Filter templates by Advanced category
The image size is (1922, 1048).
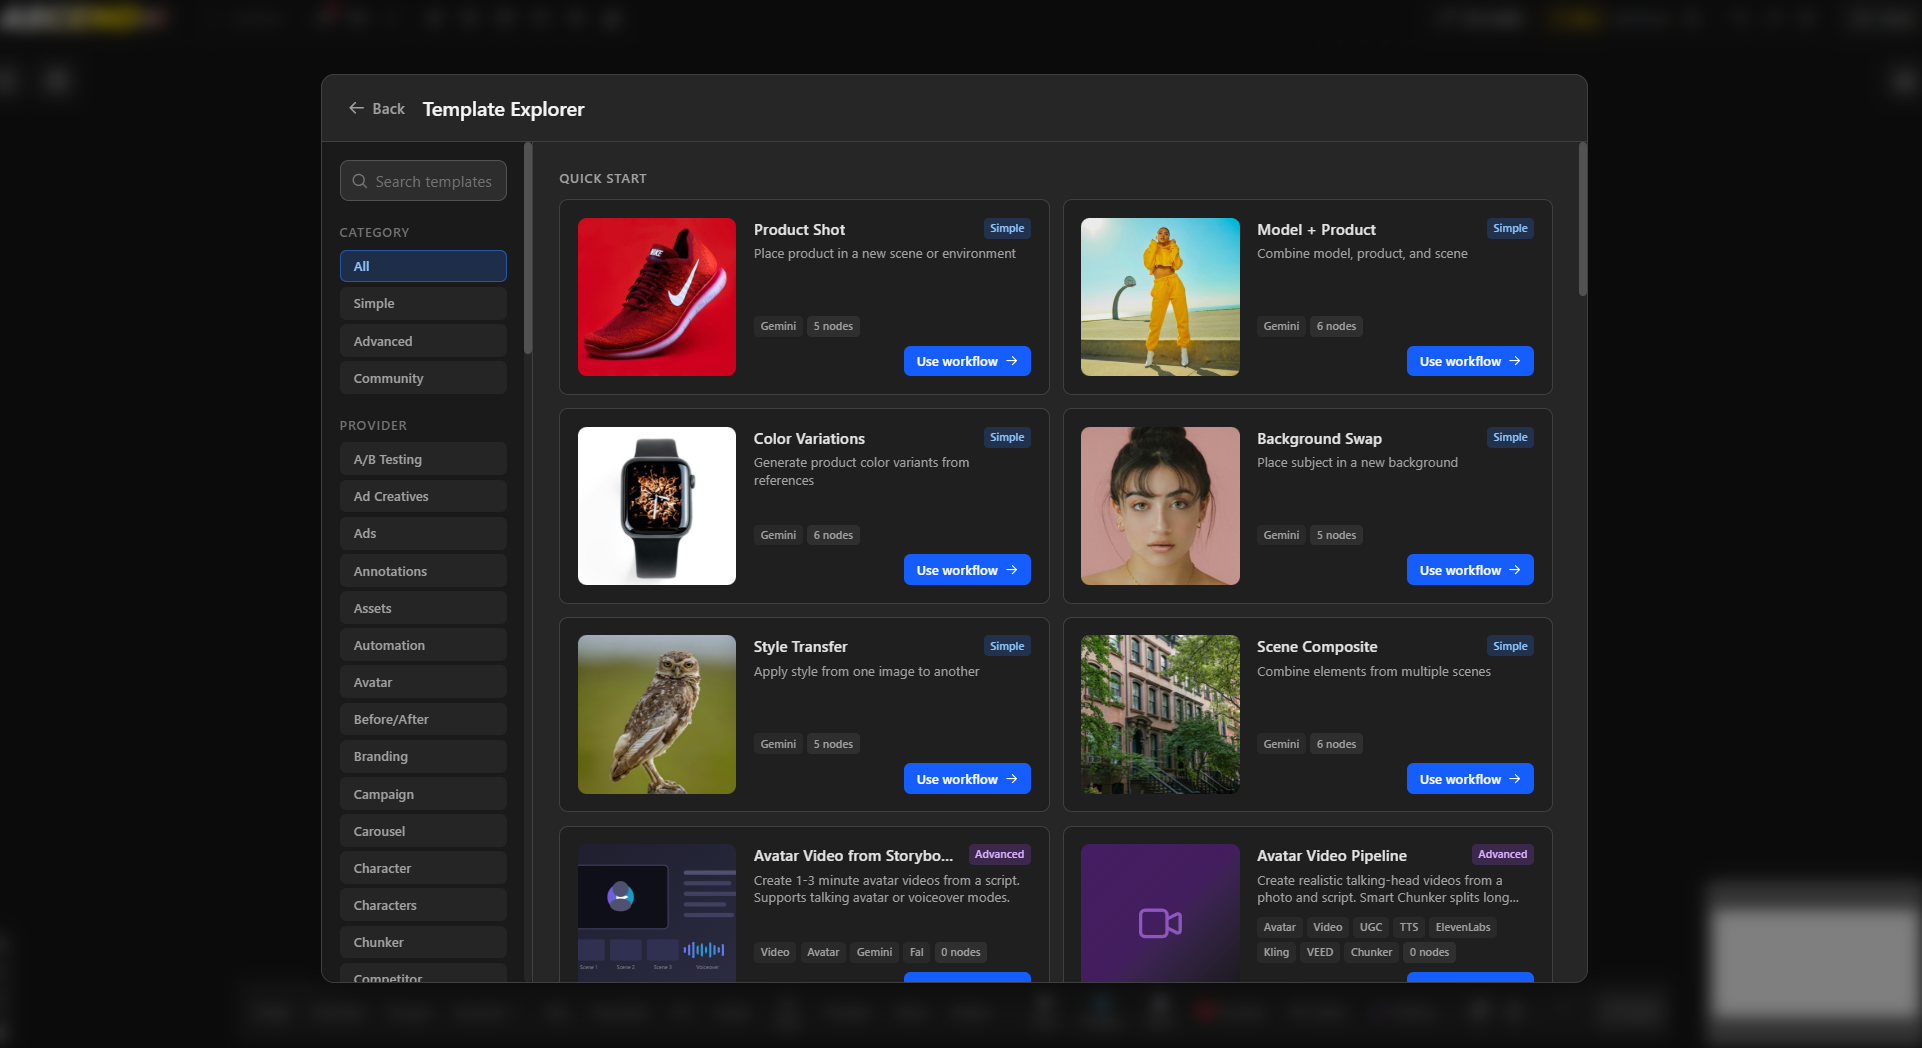(x=423, y=341)
